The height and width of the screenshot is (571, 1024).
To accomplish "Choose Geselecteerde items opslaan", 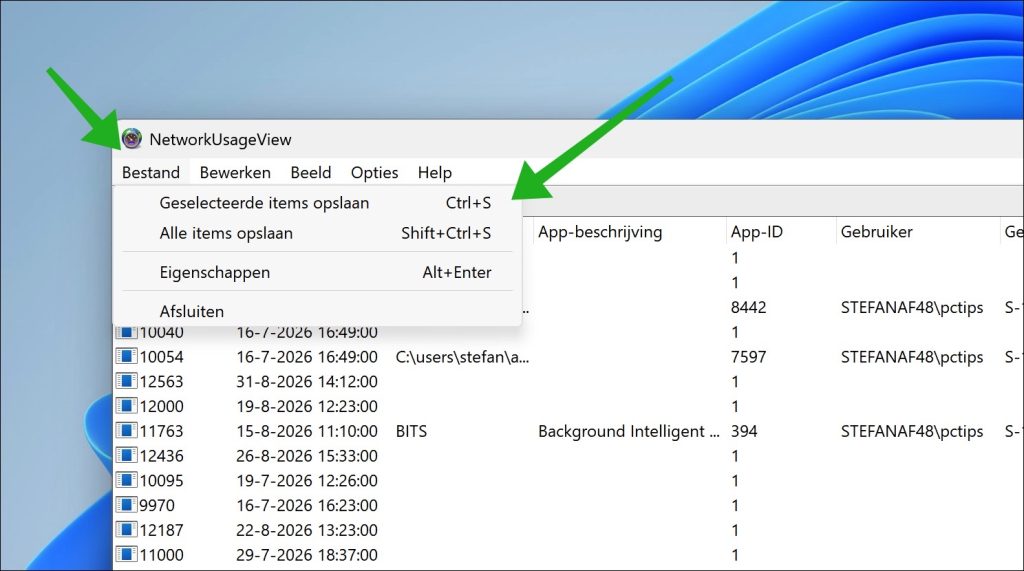I will (x=317, y=203).
